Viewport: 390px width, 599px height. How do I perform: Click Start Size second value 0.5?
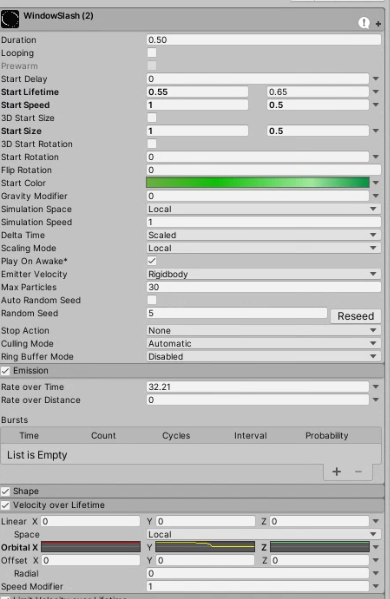(x=318, y=131)
